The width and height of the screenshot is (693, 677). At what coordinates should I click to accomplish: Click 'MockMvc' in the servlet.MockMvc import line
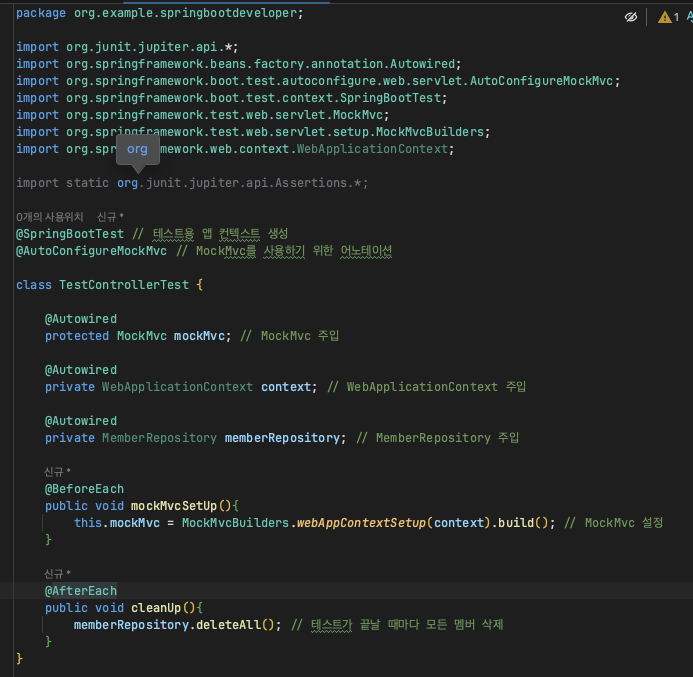pos(358,115)
